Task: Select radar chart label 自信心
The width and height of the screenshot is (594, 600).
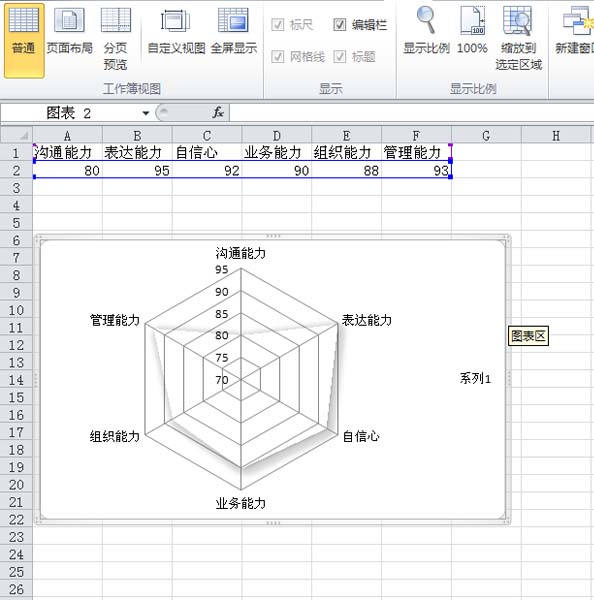Action: pos(361,436)
